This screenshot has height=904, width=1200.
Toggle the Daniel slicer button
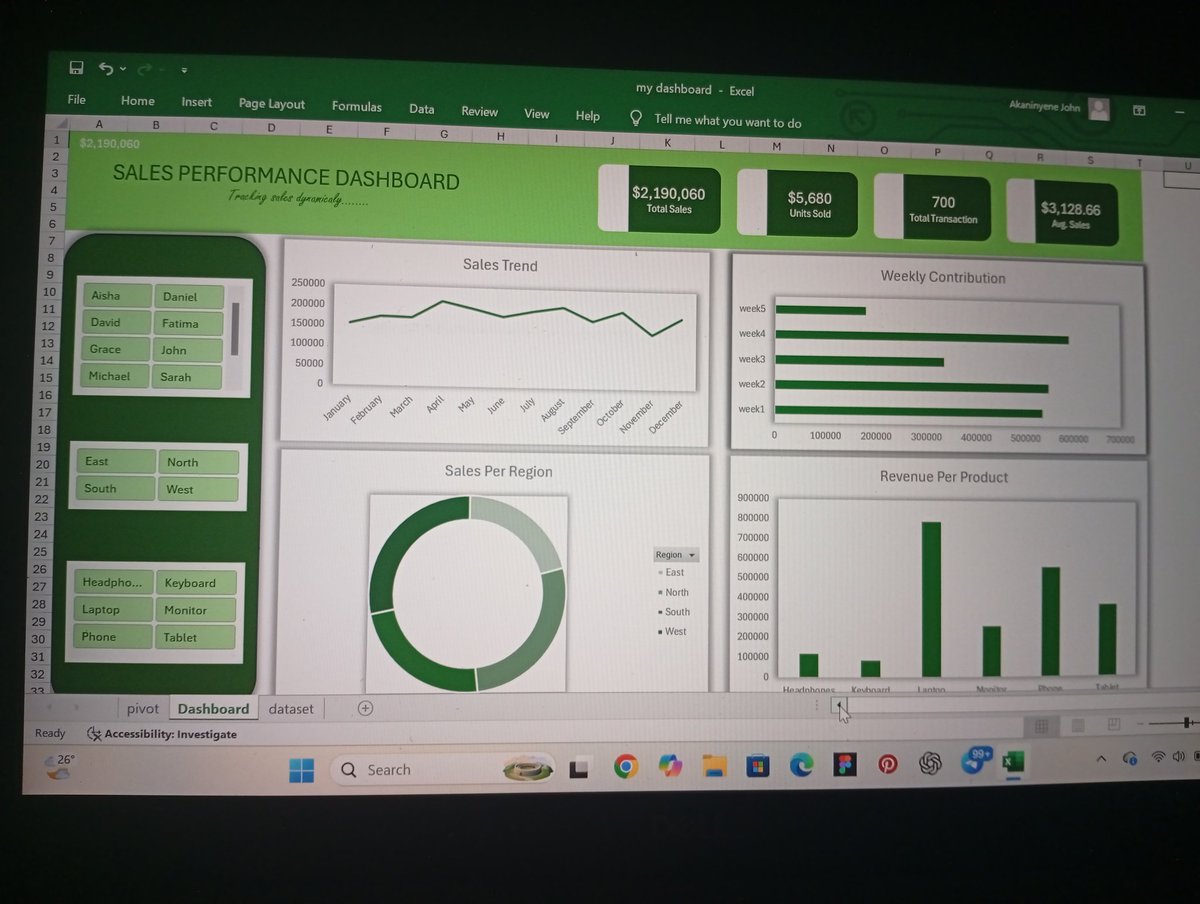(190, 297)
